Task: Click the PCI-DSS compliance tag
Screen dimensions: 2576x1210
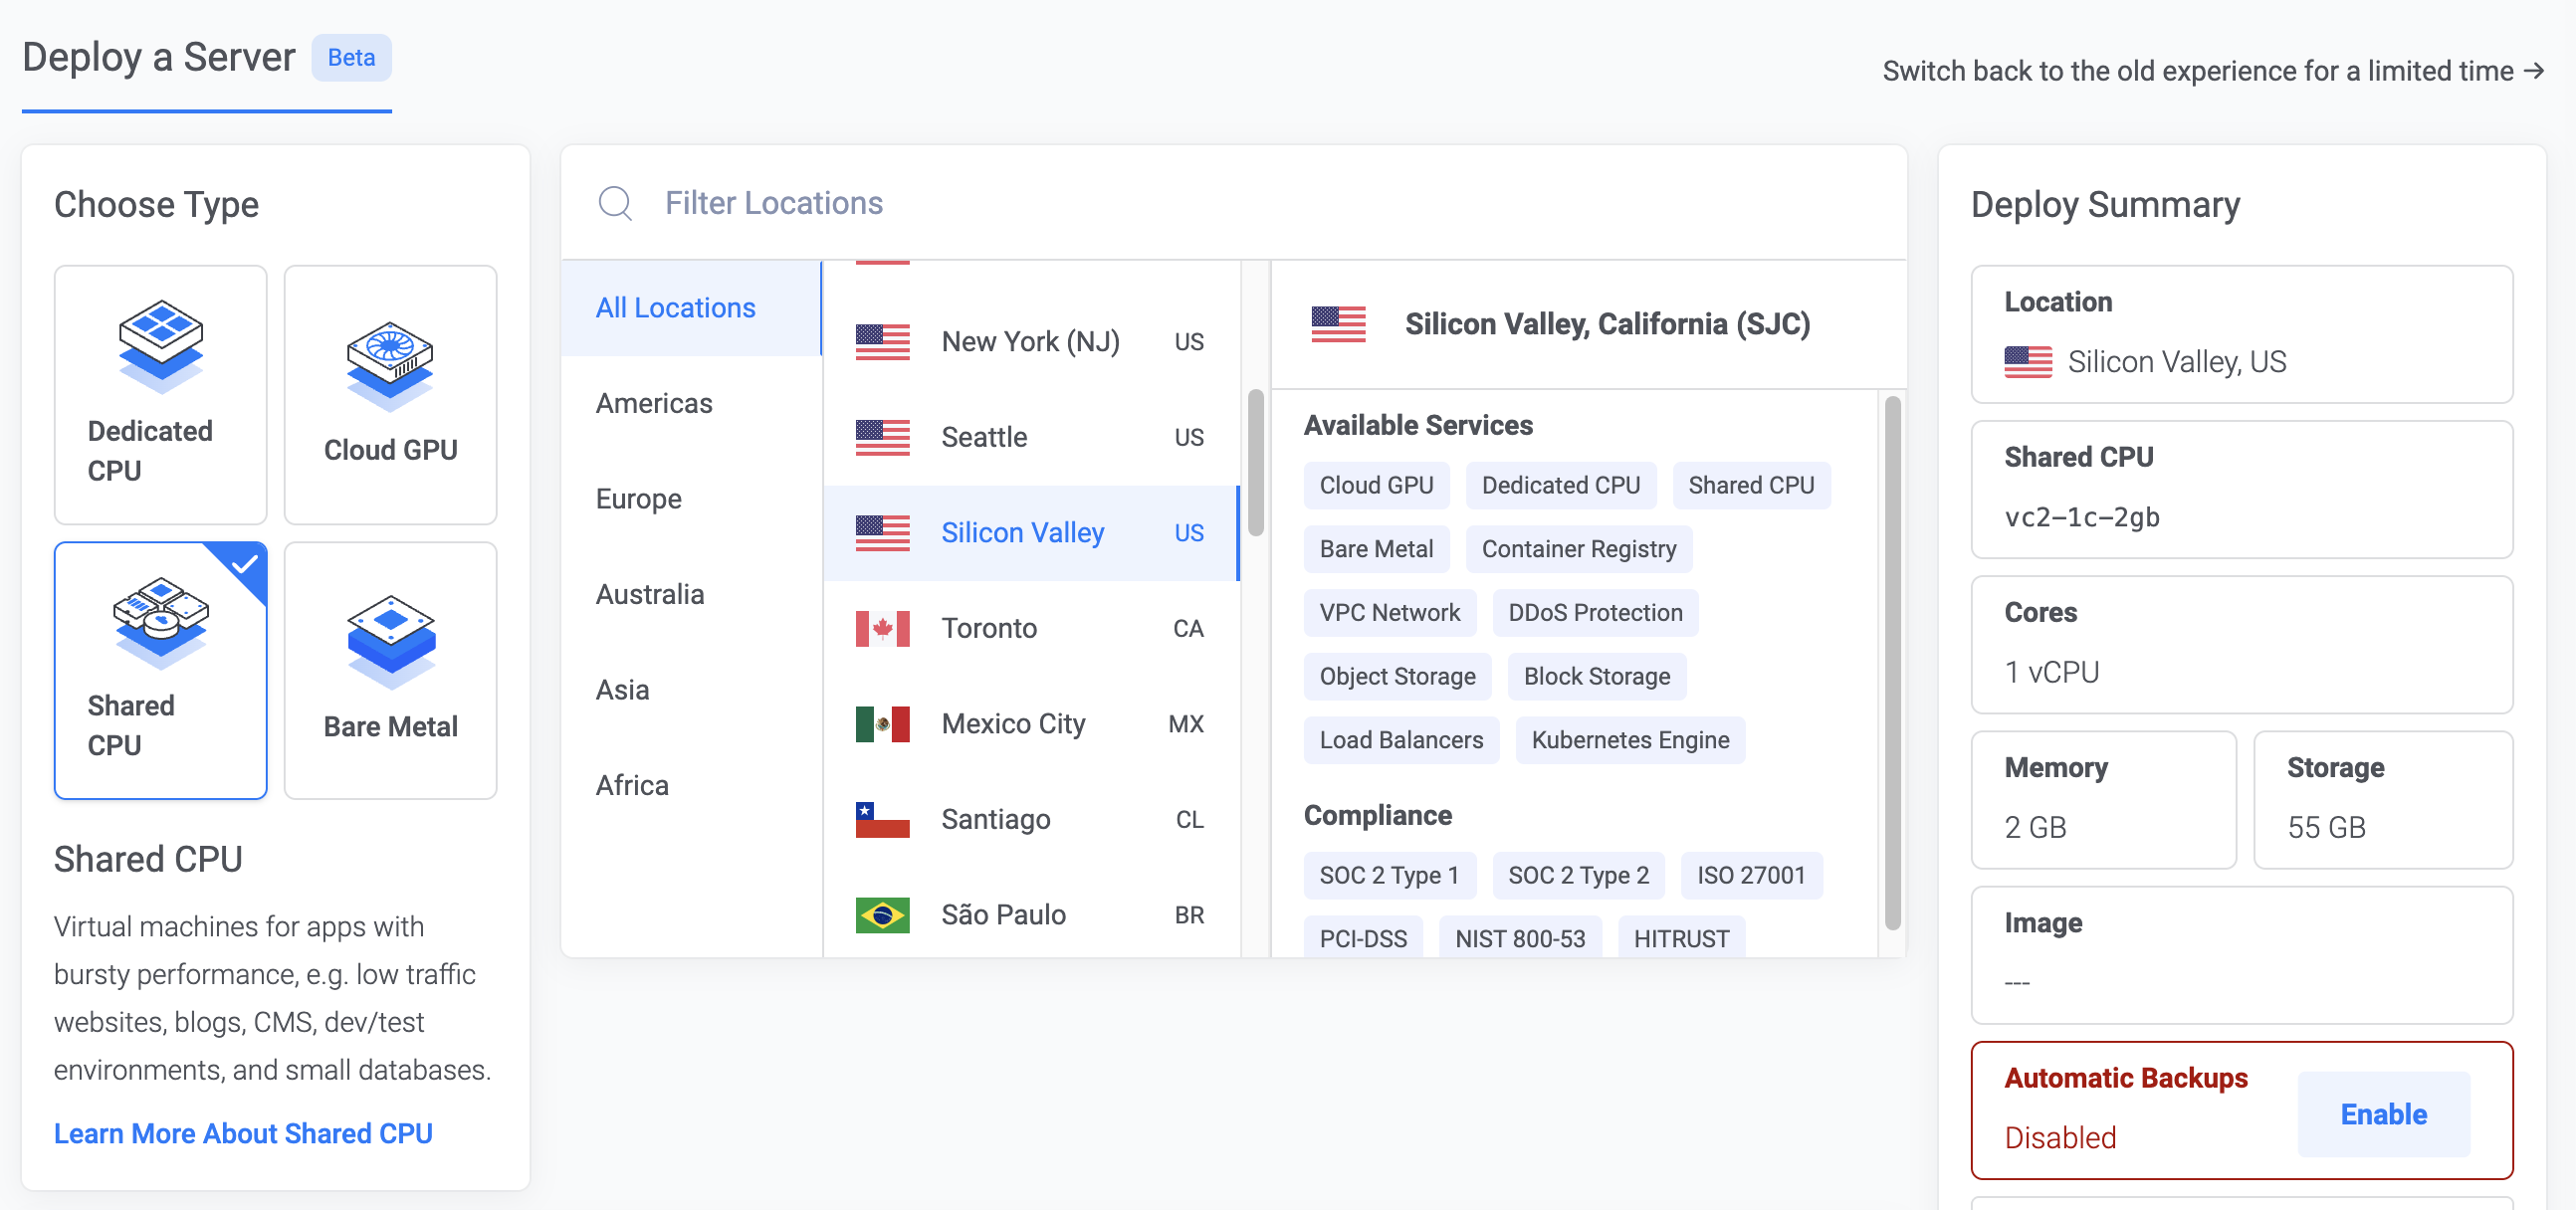Action: [x=1363, y=938]
